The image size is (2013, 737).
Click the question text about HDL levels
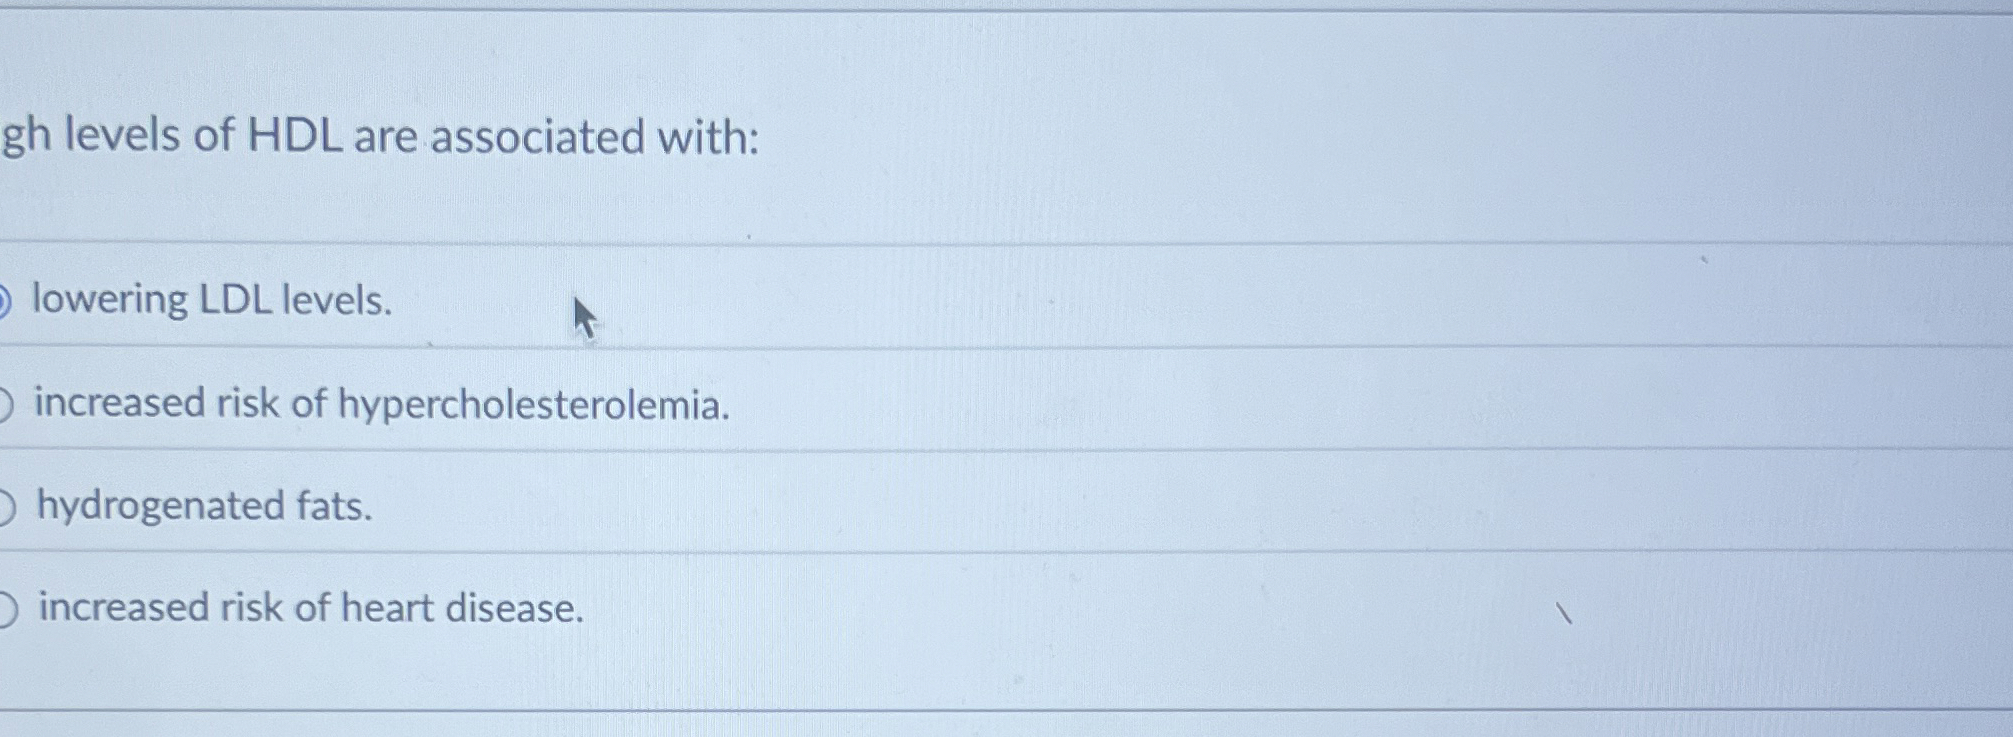[380, 136]
